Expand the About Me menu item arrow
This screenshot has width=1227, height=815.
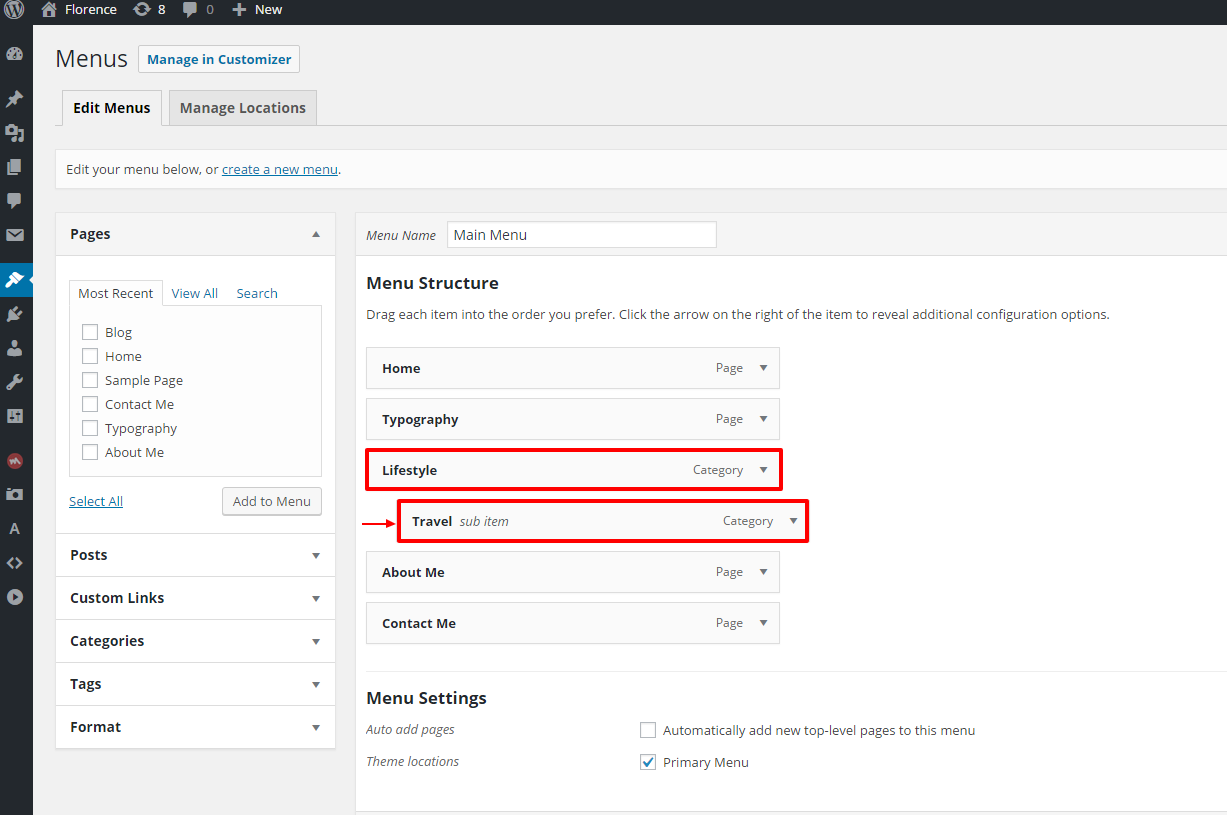[763, 572]
